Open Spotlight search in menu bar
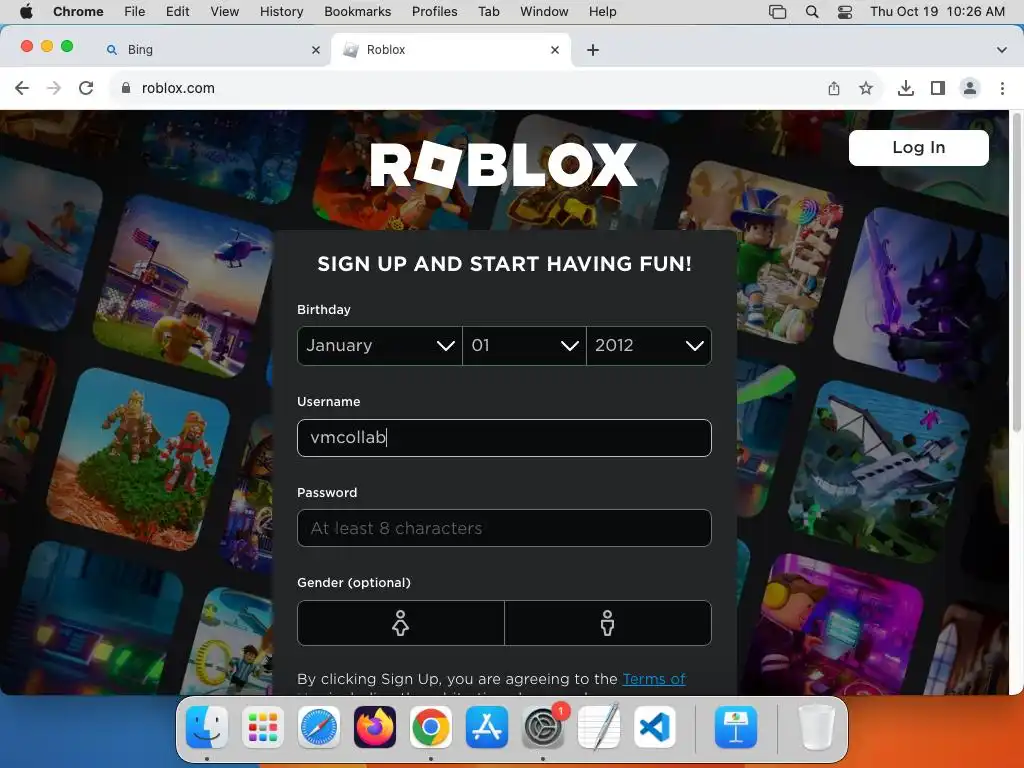1024x768 pixels. [812, 12]
